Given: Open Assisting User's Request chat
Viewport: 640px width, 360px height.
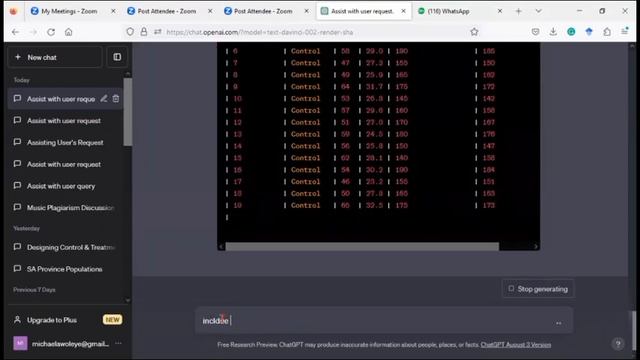Looking at the screenshot, I should (x=65, y=142).
